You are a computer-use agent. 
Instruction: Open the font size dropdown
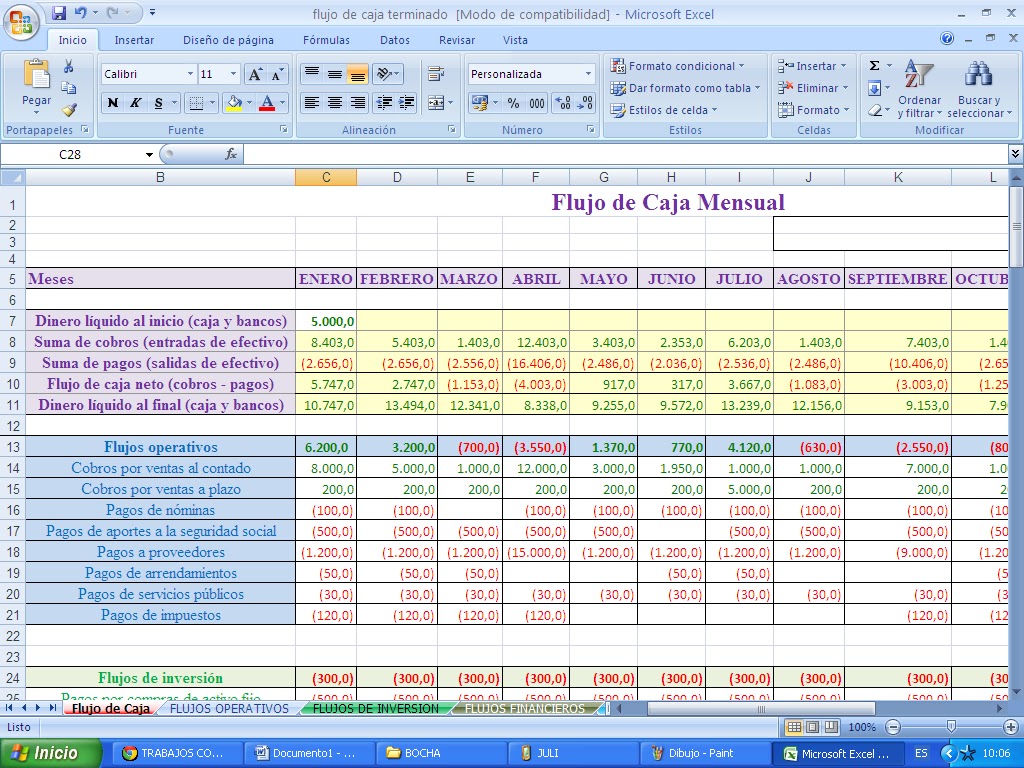(x=233, y=74)
